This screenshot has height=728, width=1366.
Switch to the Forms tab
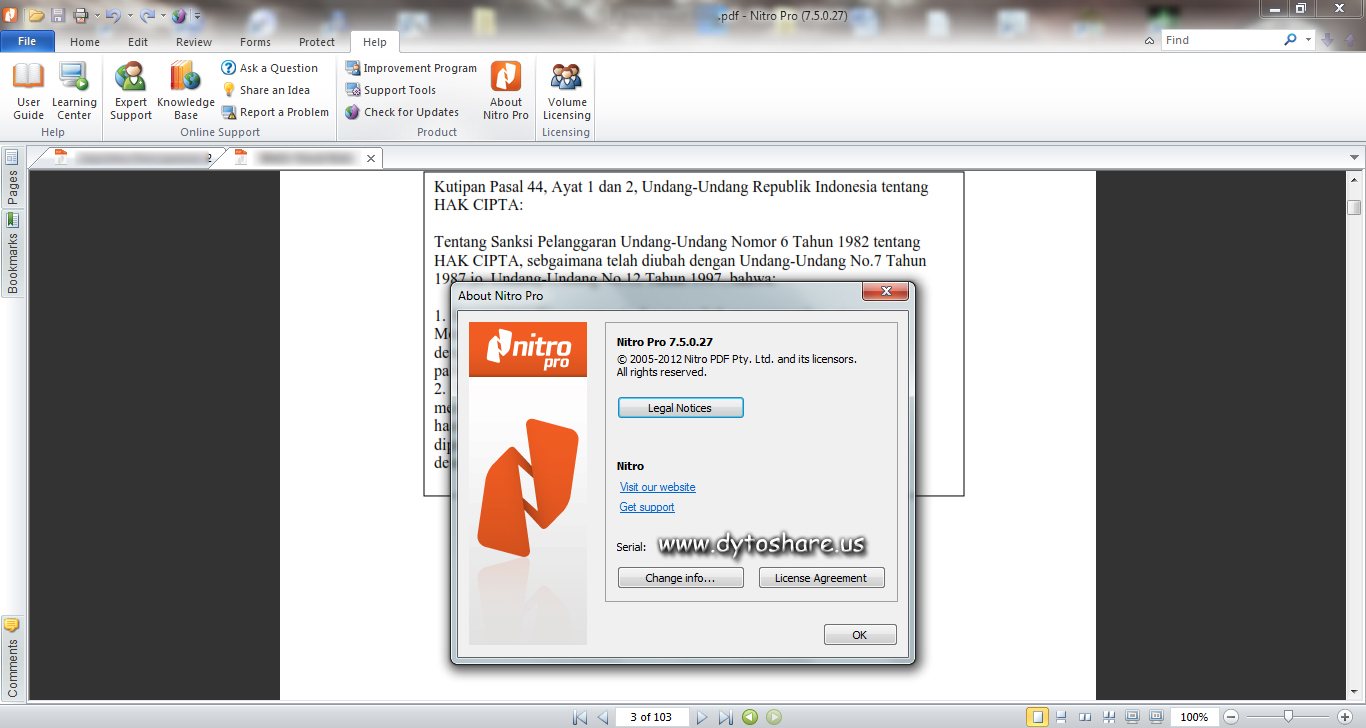pos(255,42)
